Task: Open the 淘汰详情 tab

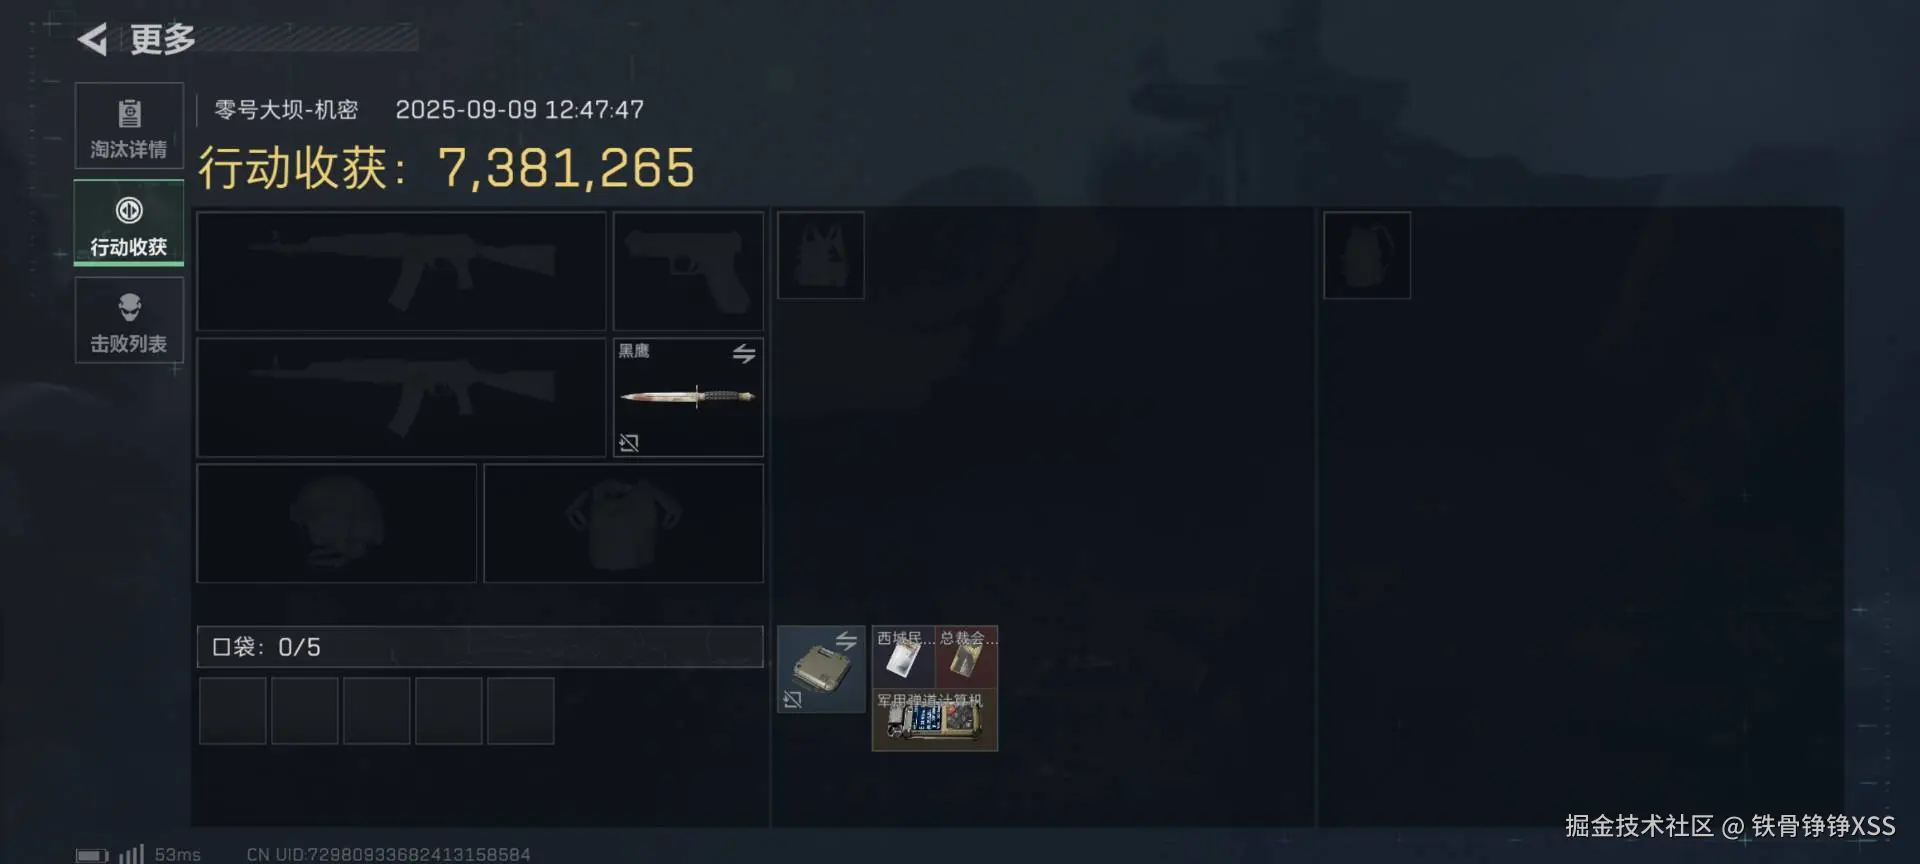Action: click(129, 126)
